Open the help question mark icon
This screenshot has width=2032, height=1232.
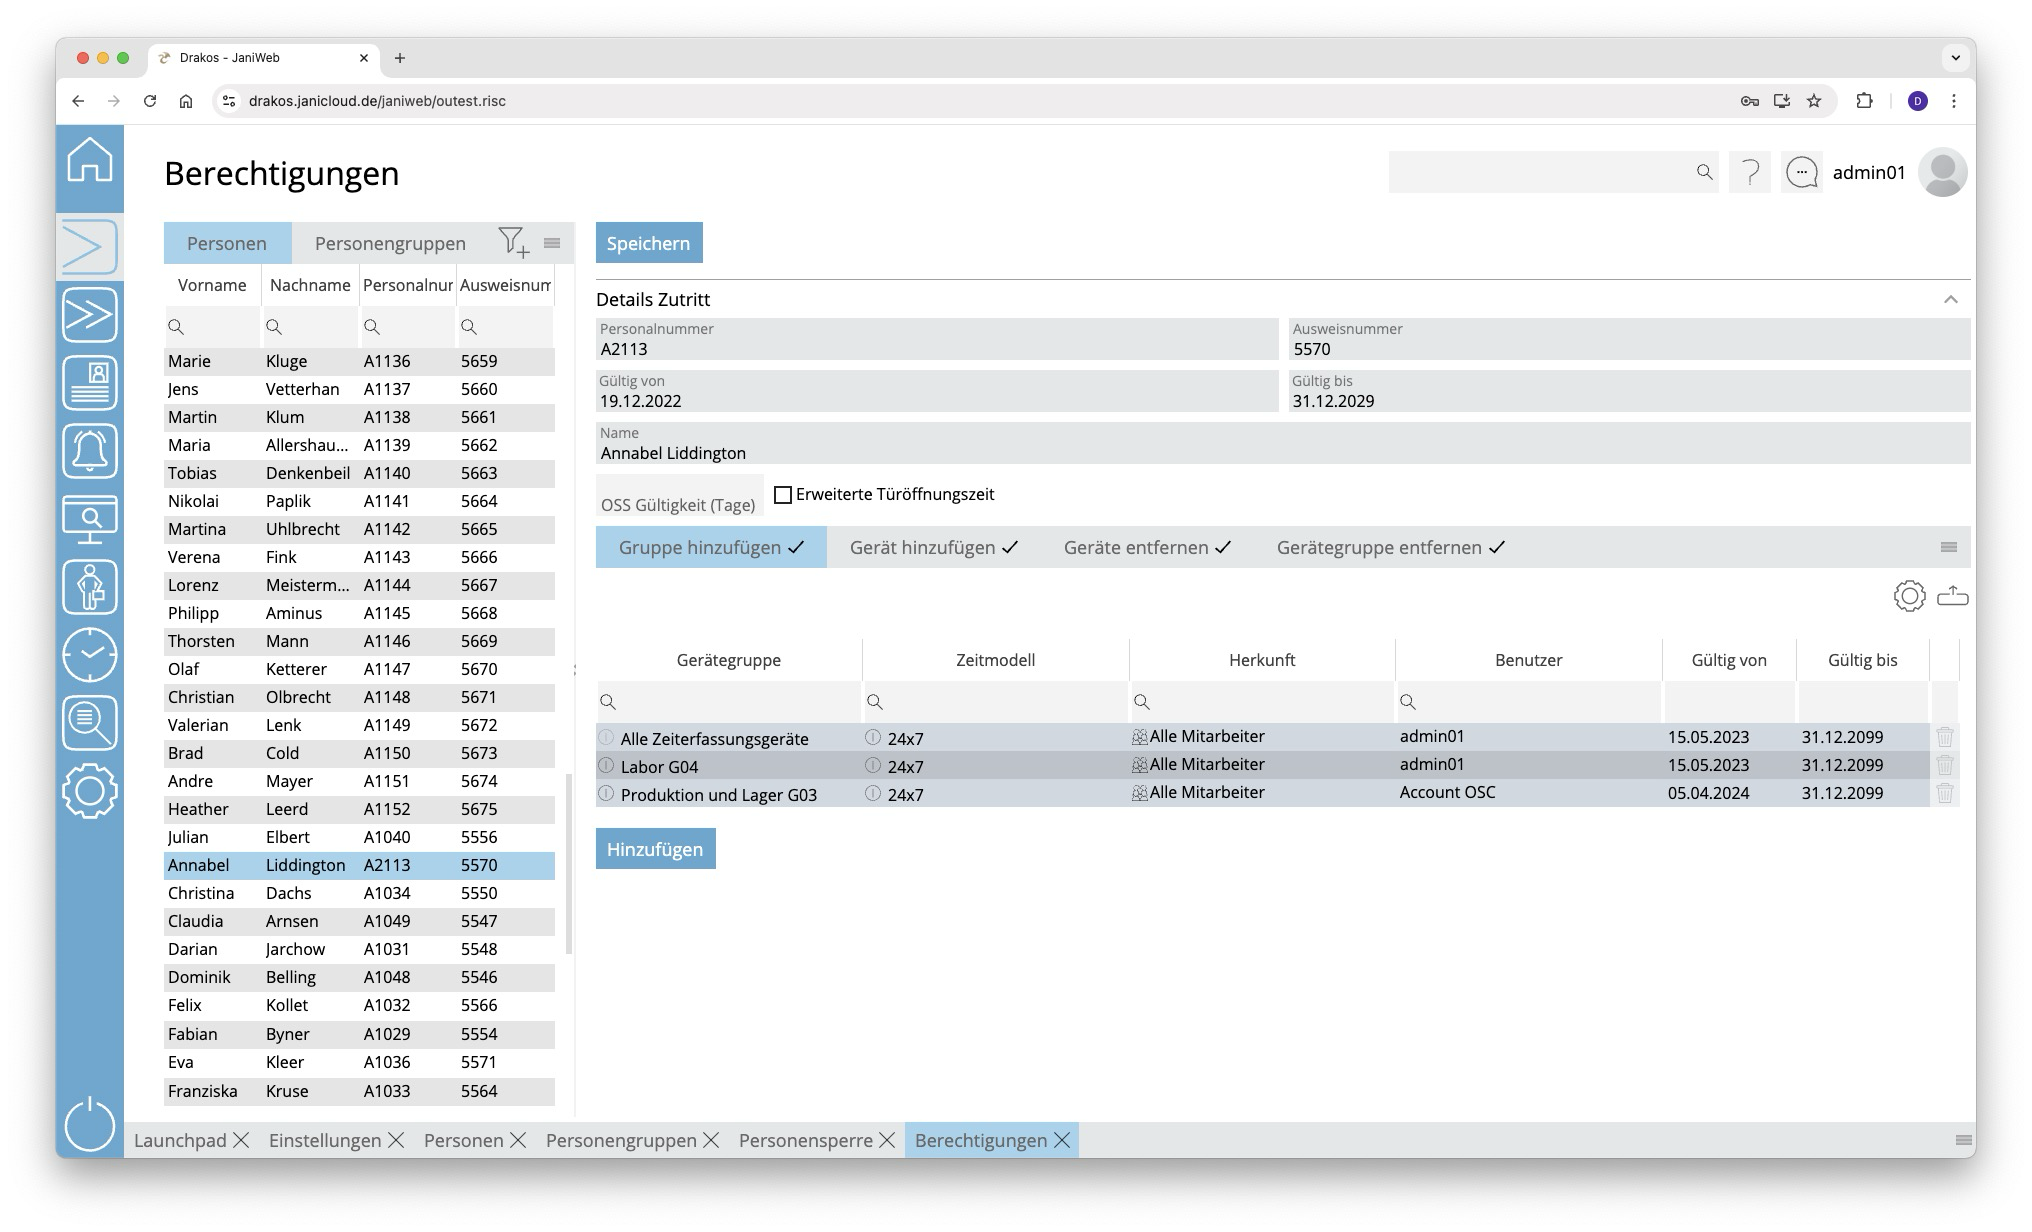coord(1750,173)
